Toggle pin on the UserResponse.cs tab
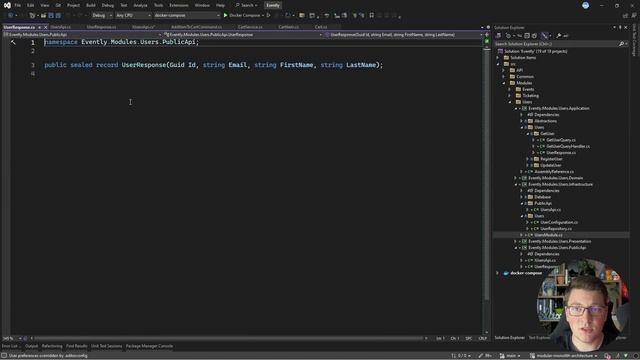 coord(39,27)
